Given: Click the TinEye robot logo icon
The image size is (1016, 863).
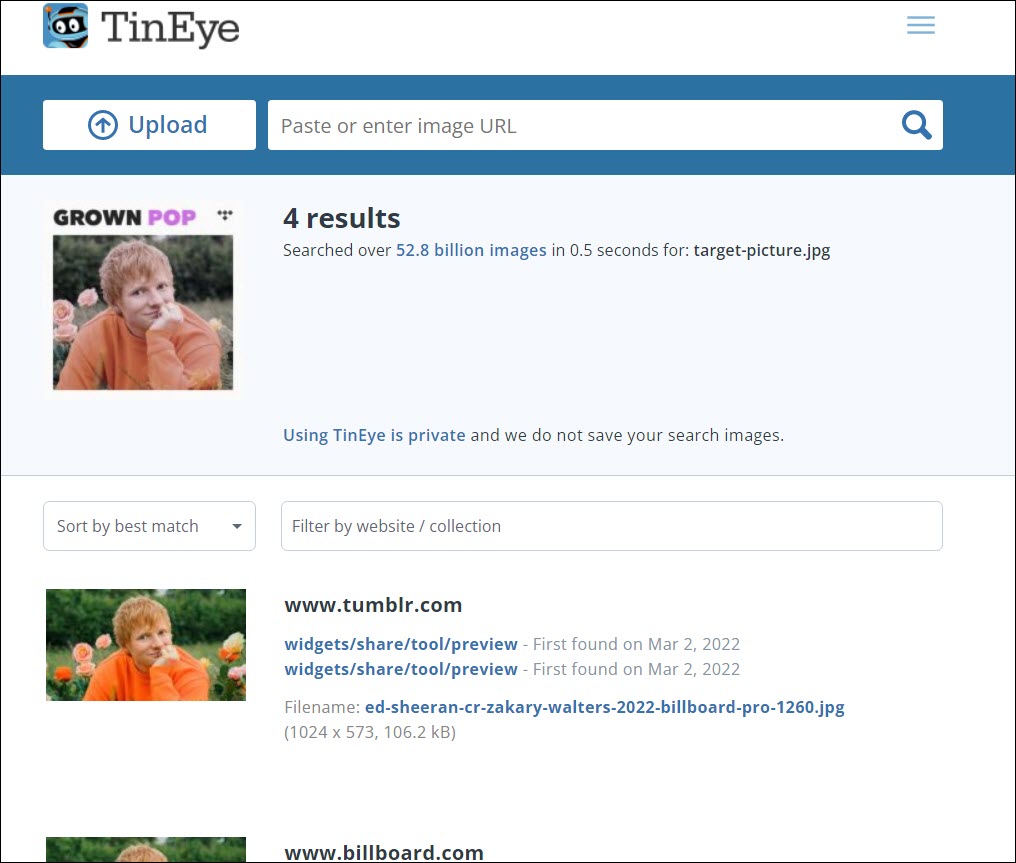Looking at the screenshot, I should pos(65,26).
